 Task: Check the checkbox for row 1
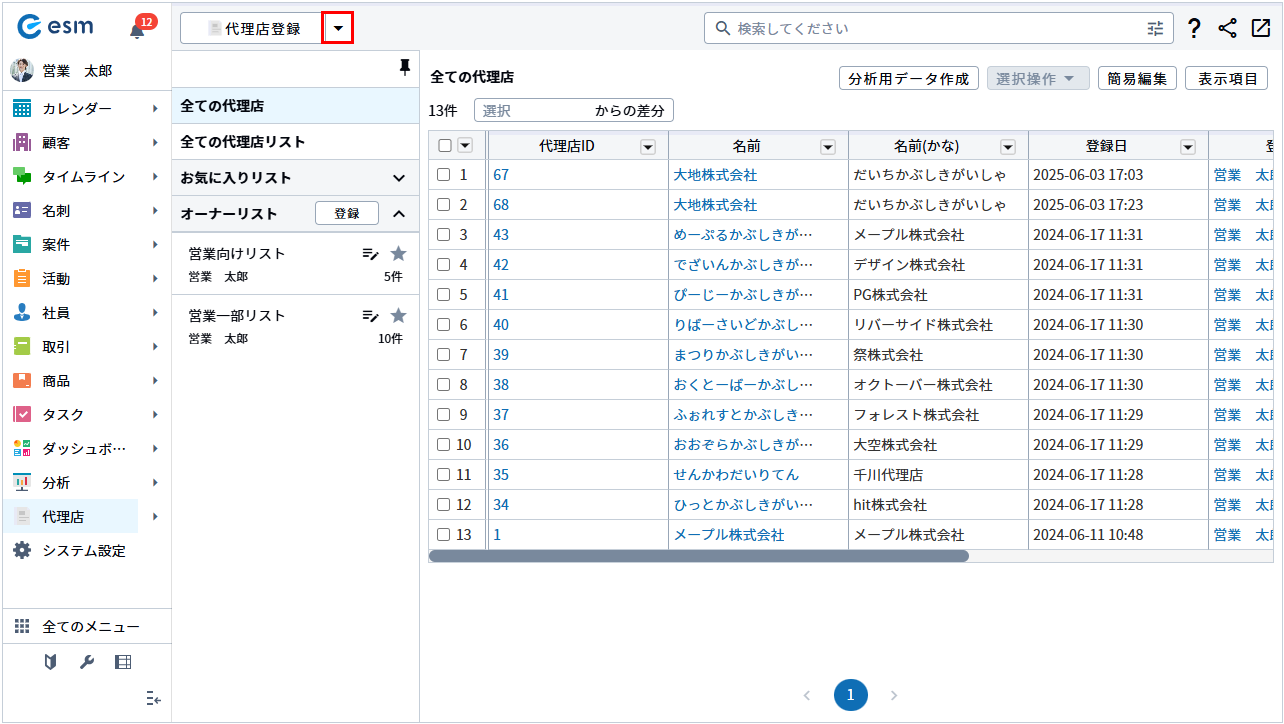pyautogui.click(x=444, y=175)
